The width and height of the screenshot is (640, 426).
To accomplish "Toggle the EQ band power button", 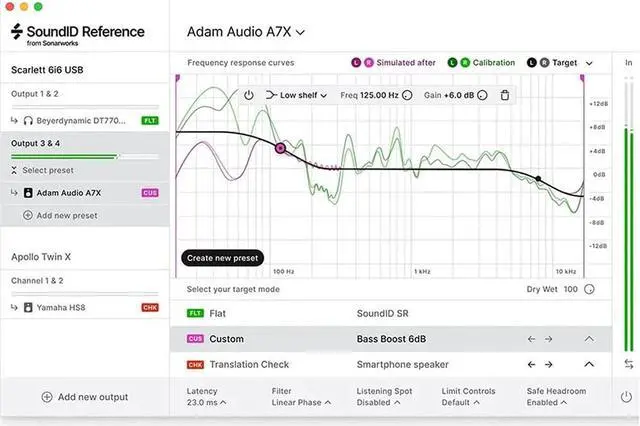I will click(249, 95).
